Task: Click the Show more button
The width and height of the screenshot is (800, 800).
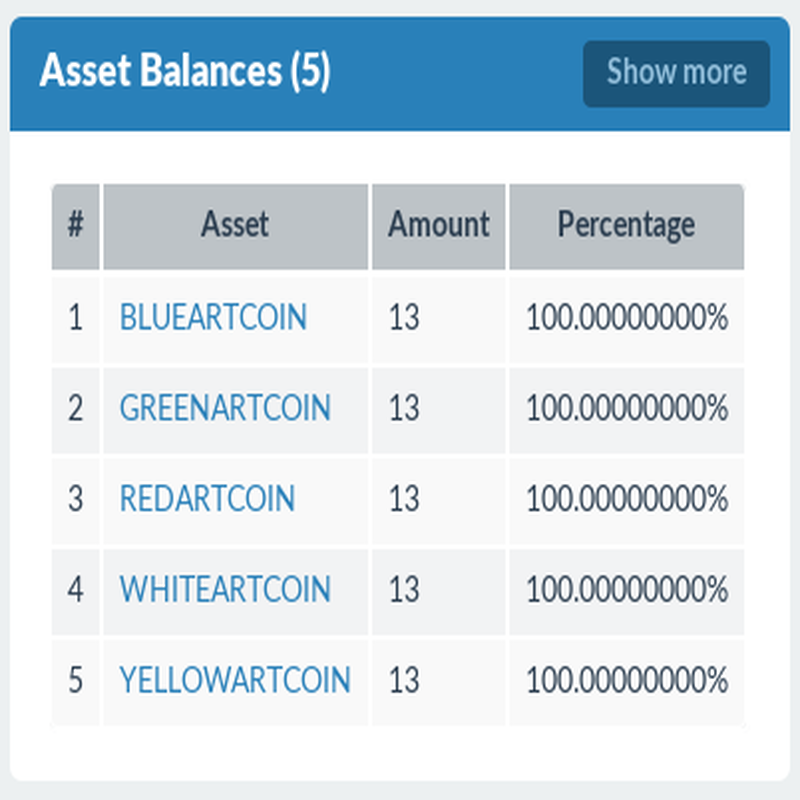Action: pyautogui.click(x=676, y=73)
